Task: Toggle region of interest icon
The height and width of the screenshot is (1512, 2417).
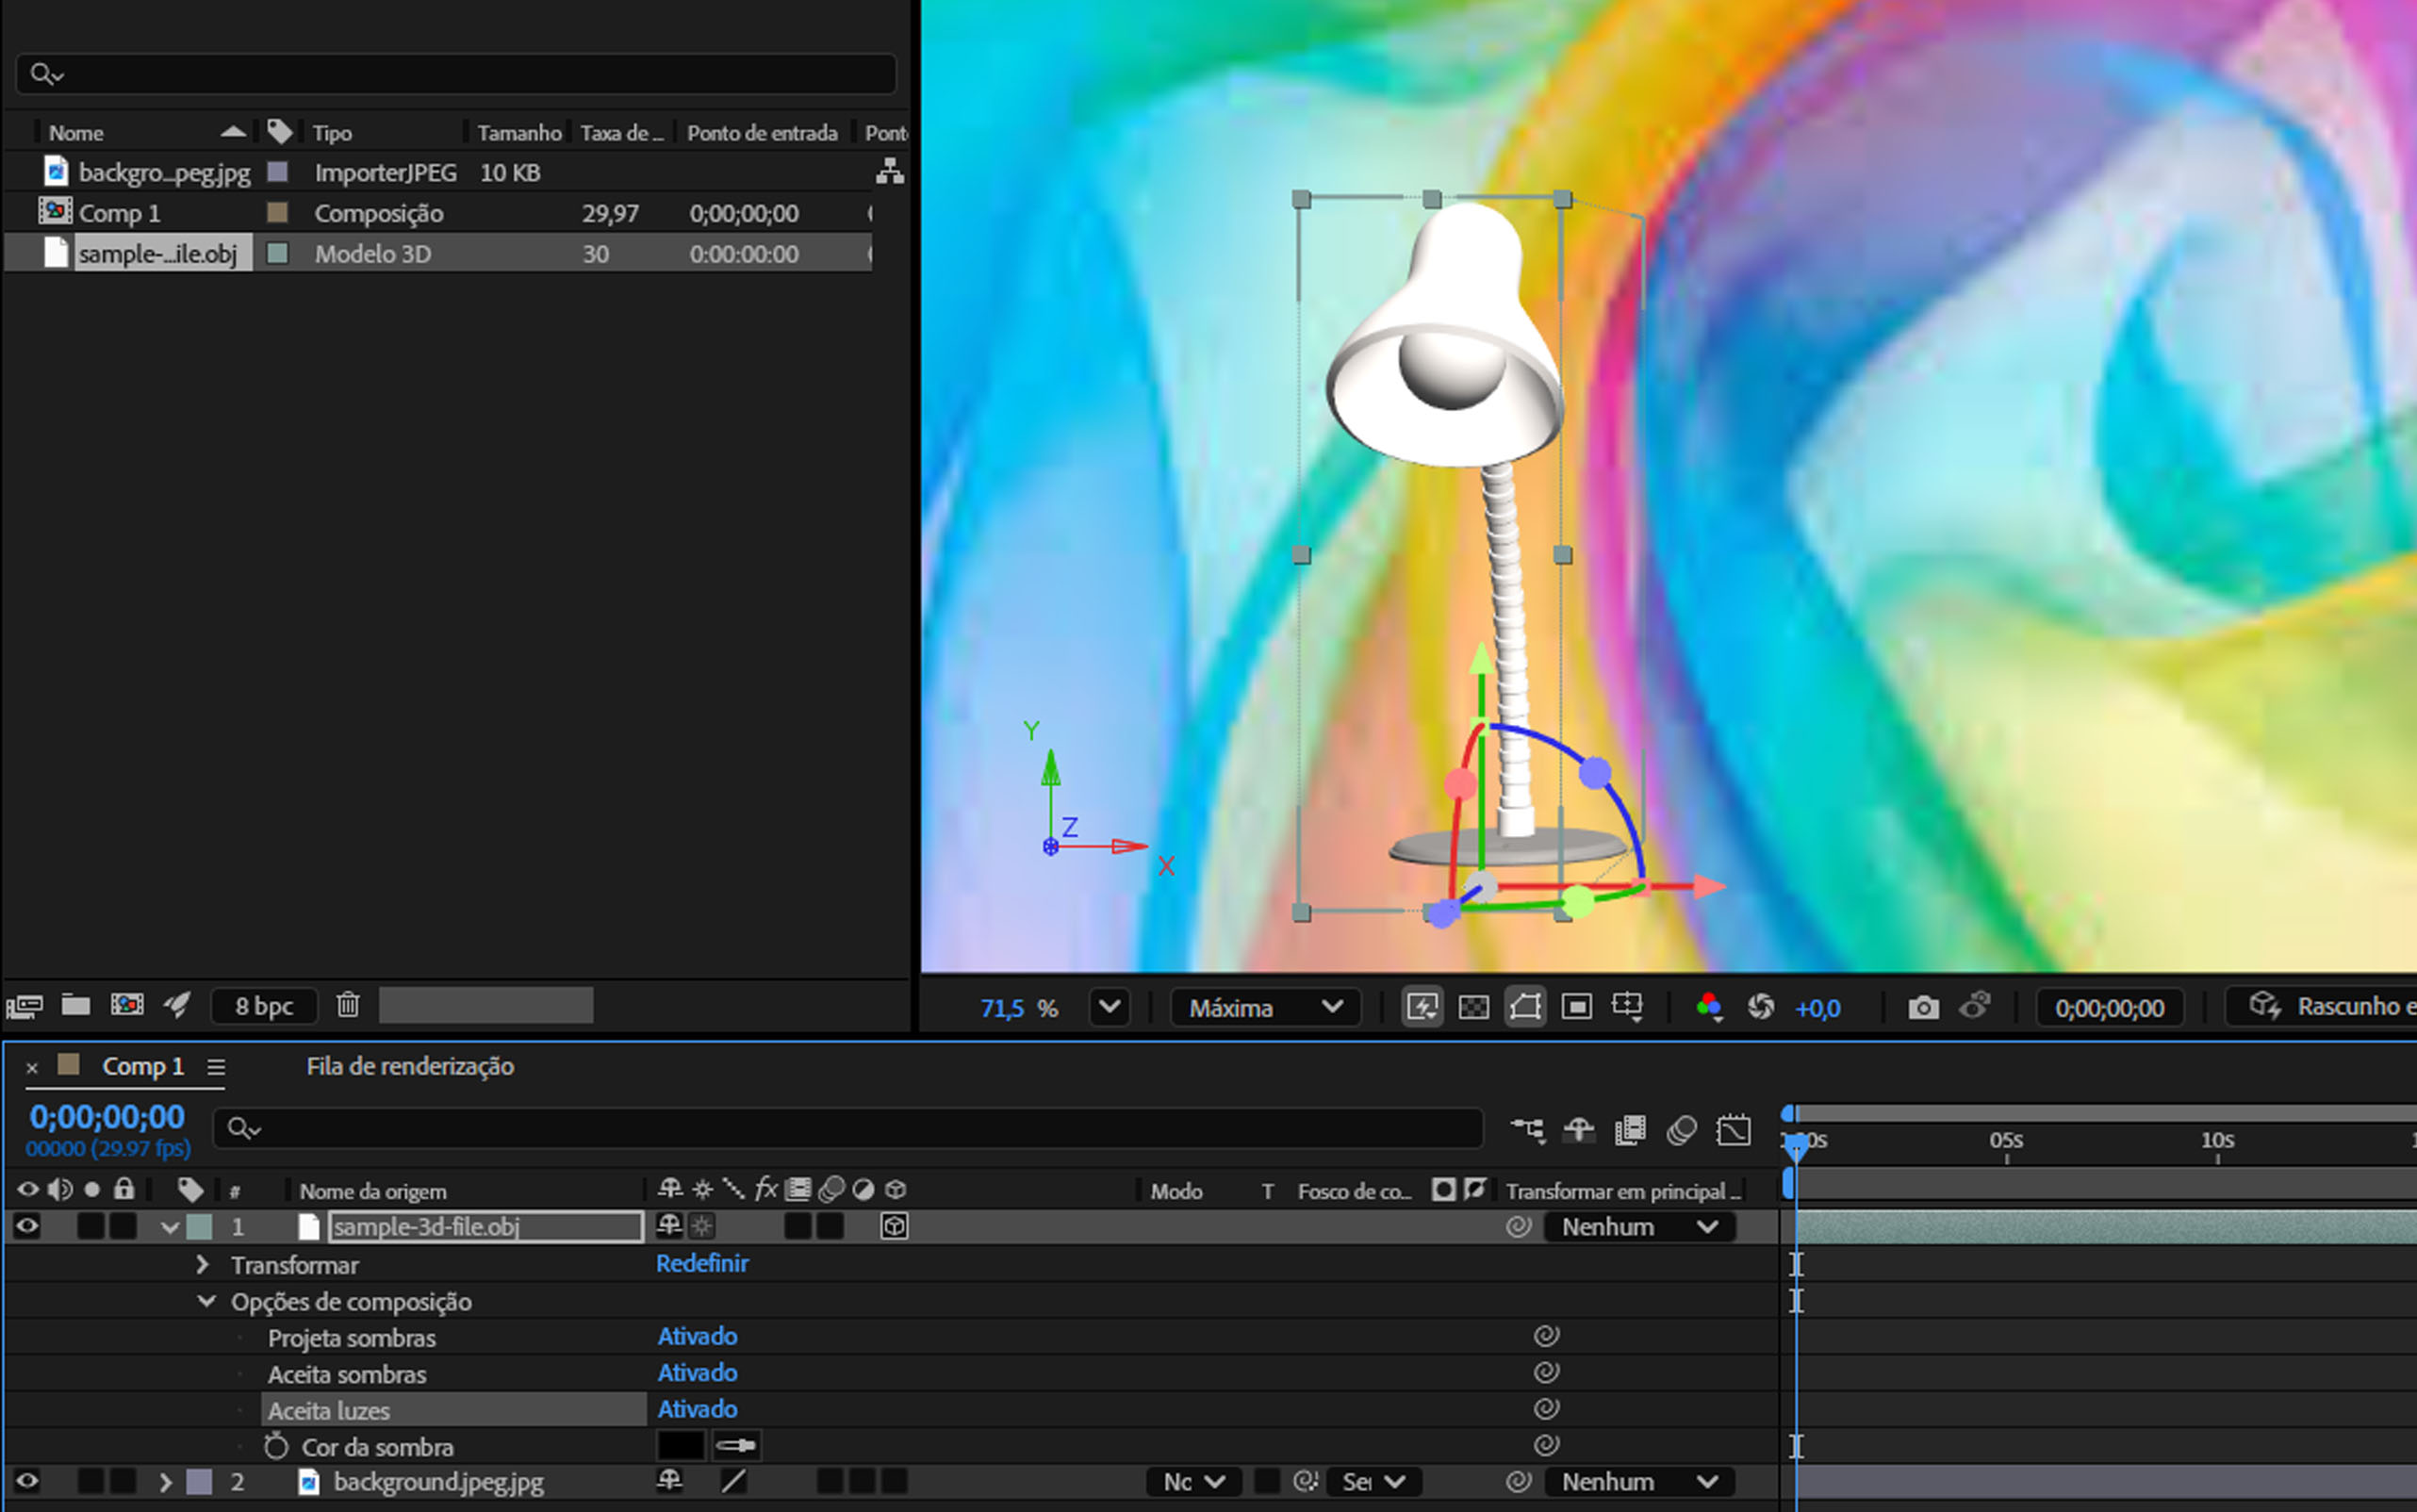Action: [1576, 1007]
